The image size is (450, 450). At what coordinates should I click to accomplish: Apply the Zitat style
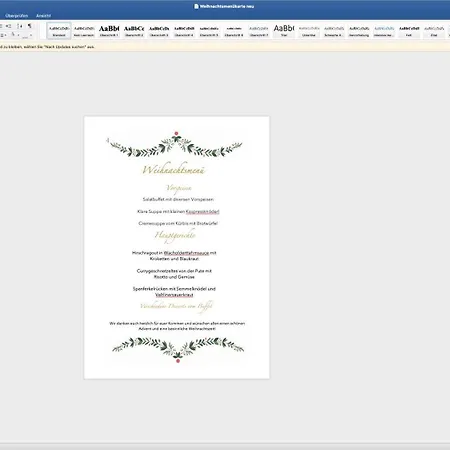point(434,31)
